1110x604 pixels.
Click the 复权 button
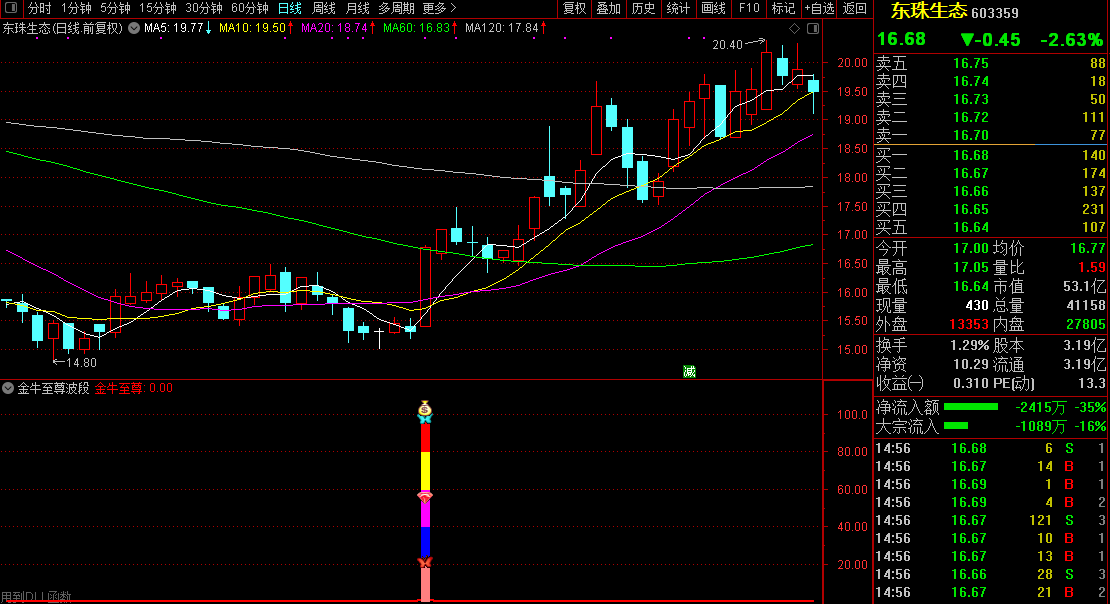[574, 8]
